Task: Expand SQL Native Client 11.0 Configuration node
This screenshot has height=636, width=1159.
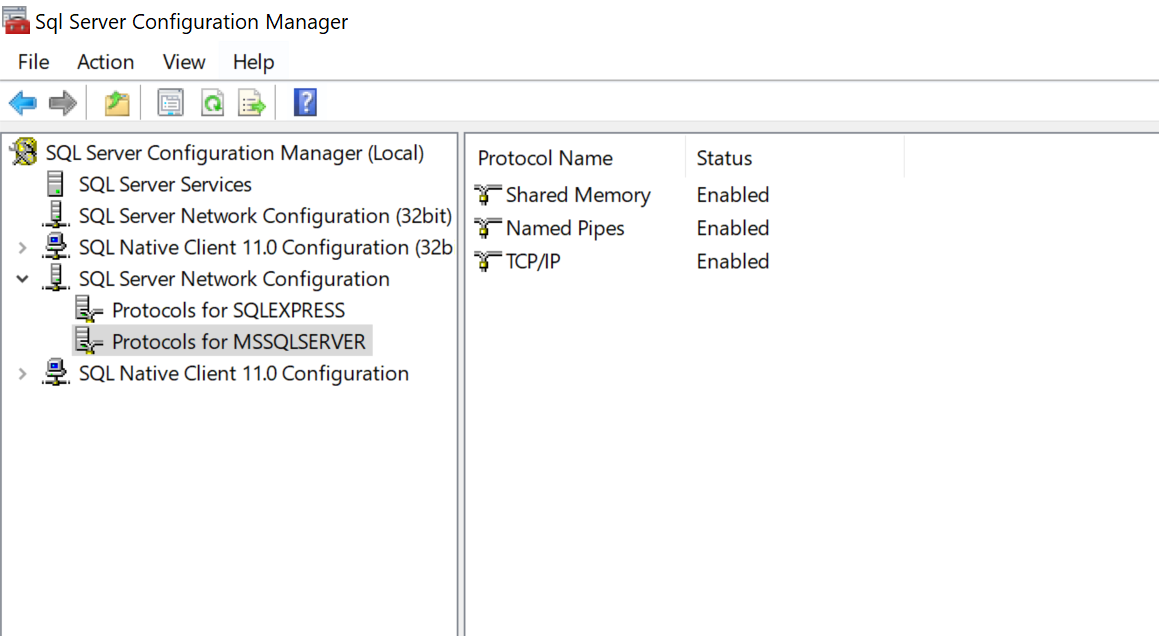Action: click(x=22, y=374)
